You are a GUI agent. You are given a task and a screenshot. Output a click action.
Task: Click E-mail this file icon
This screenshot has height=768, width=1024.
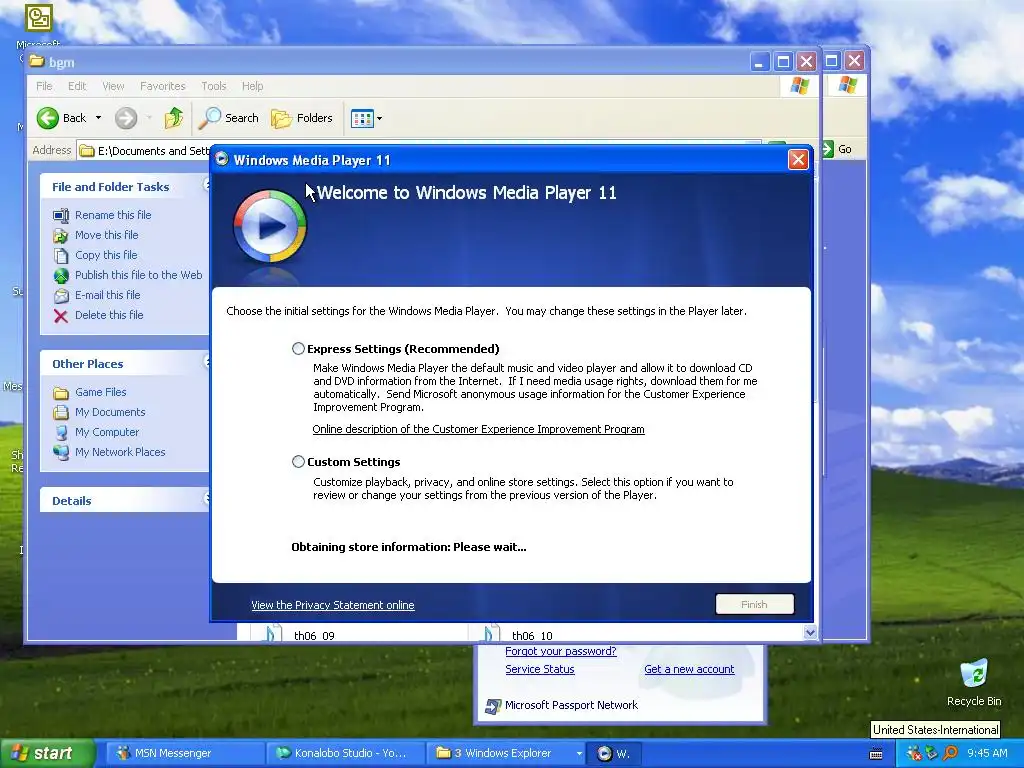point(61,296)
